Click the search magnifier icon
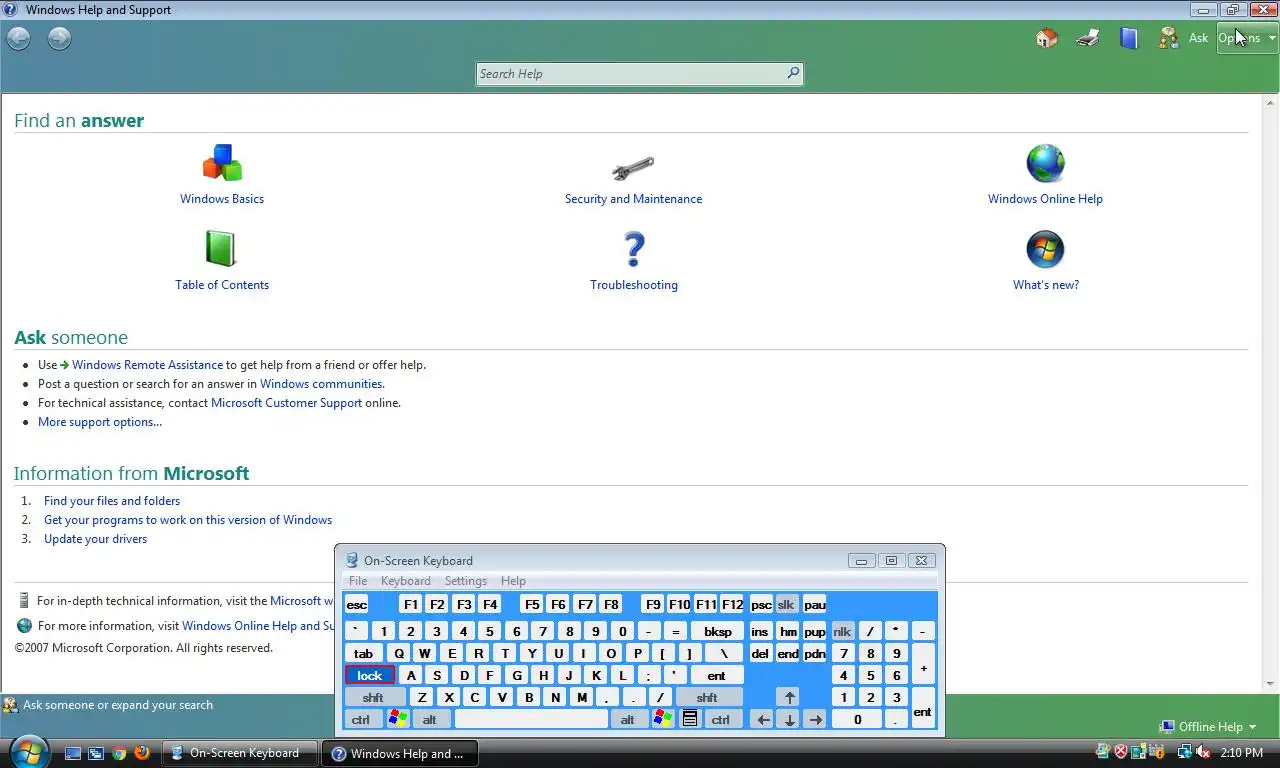The width and height of the screenshot is (1280, 768). 793,73
